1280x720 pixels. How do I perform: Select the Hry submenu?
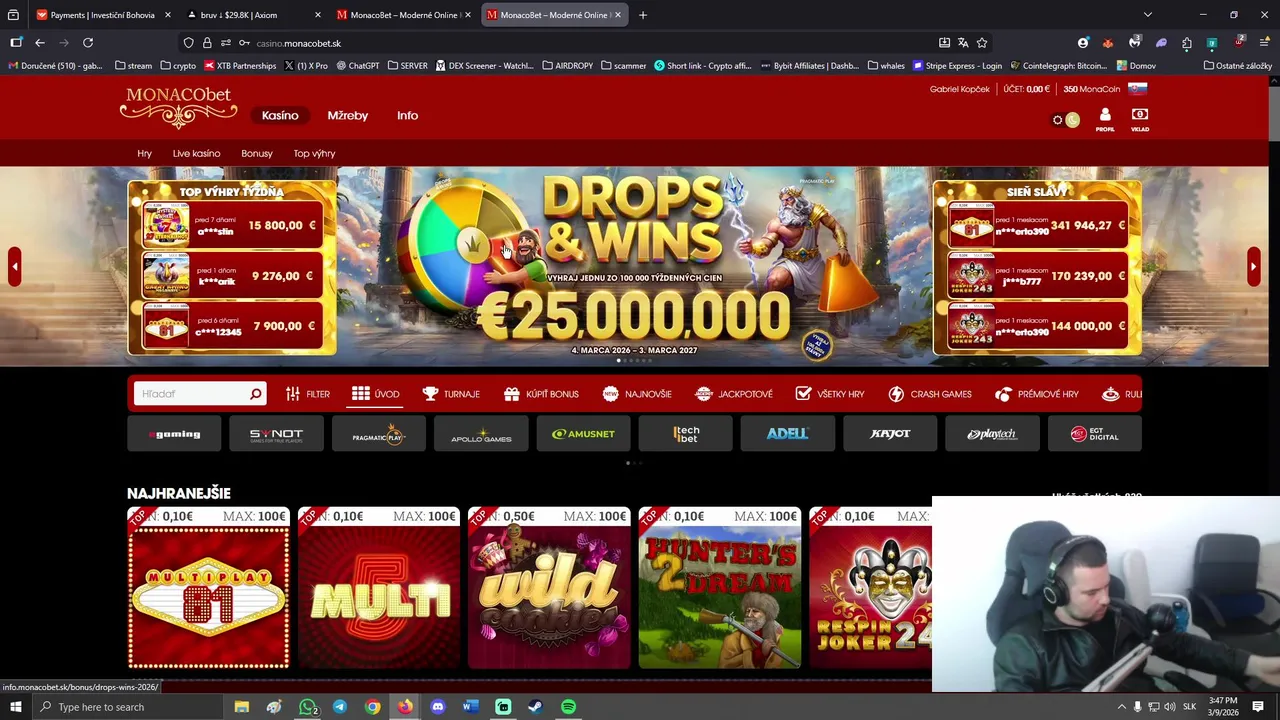point(144,154)
